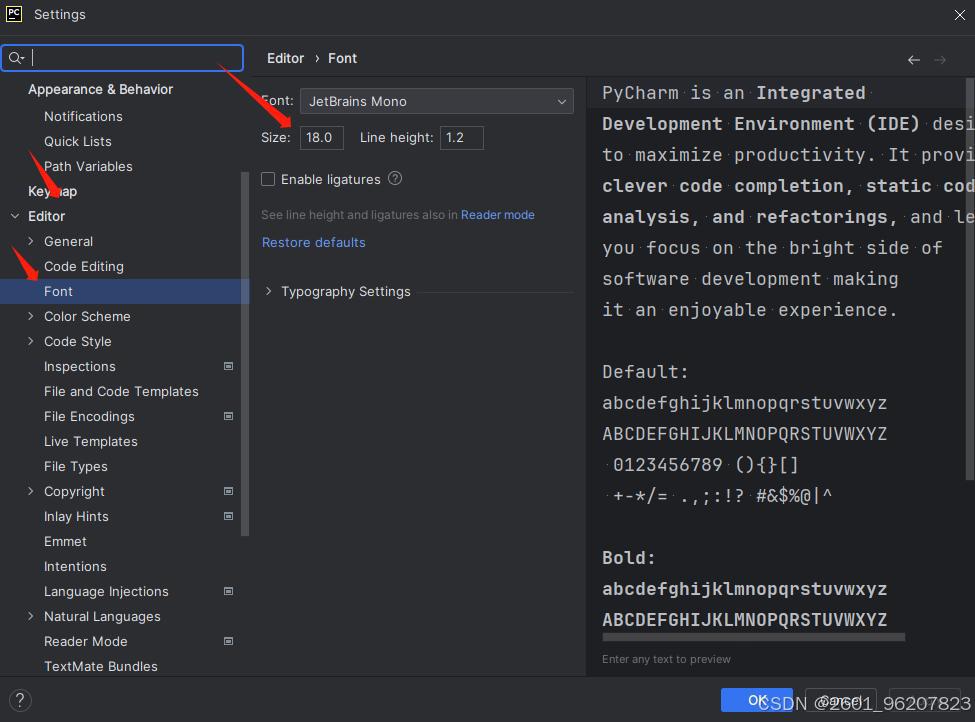Image resolution: width=975 pixels, height=722 pixels.
Task: Open File Encodings settings
Action: (89, 416)
